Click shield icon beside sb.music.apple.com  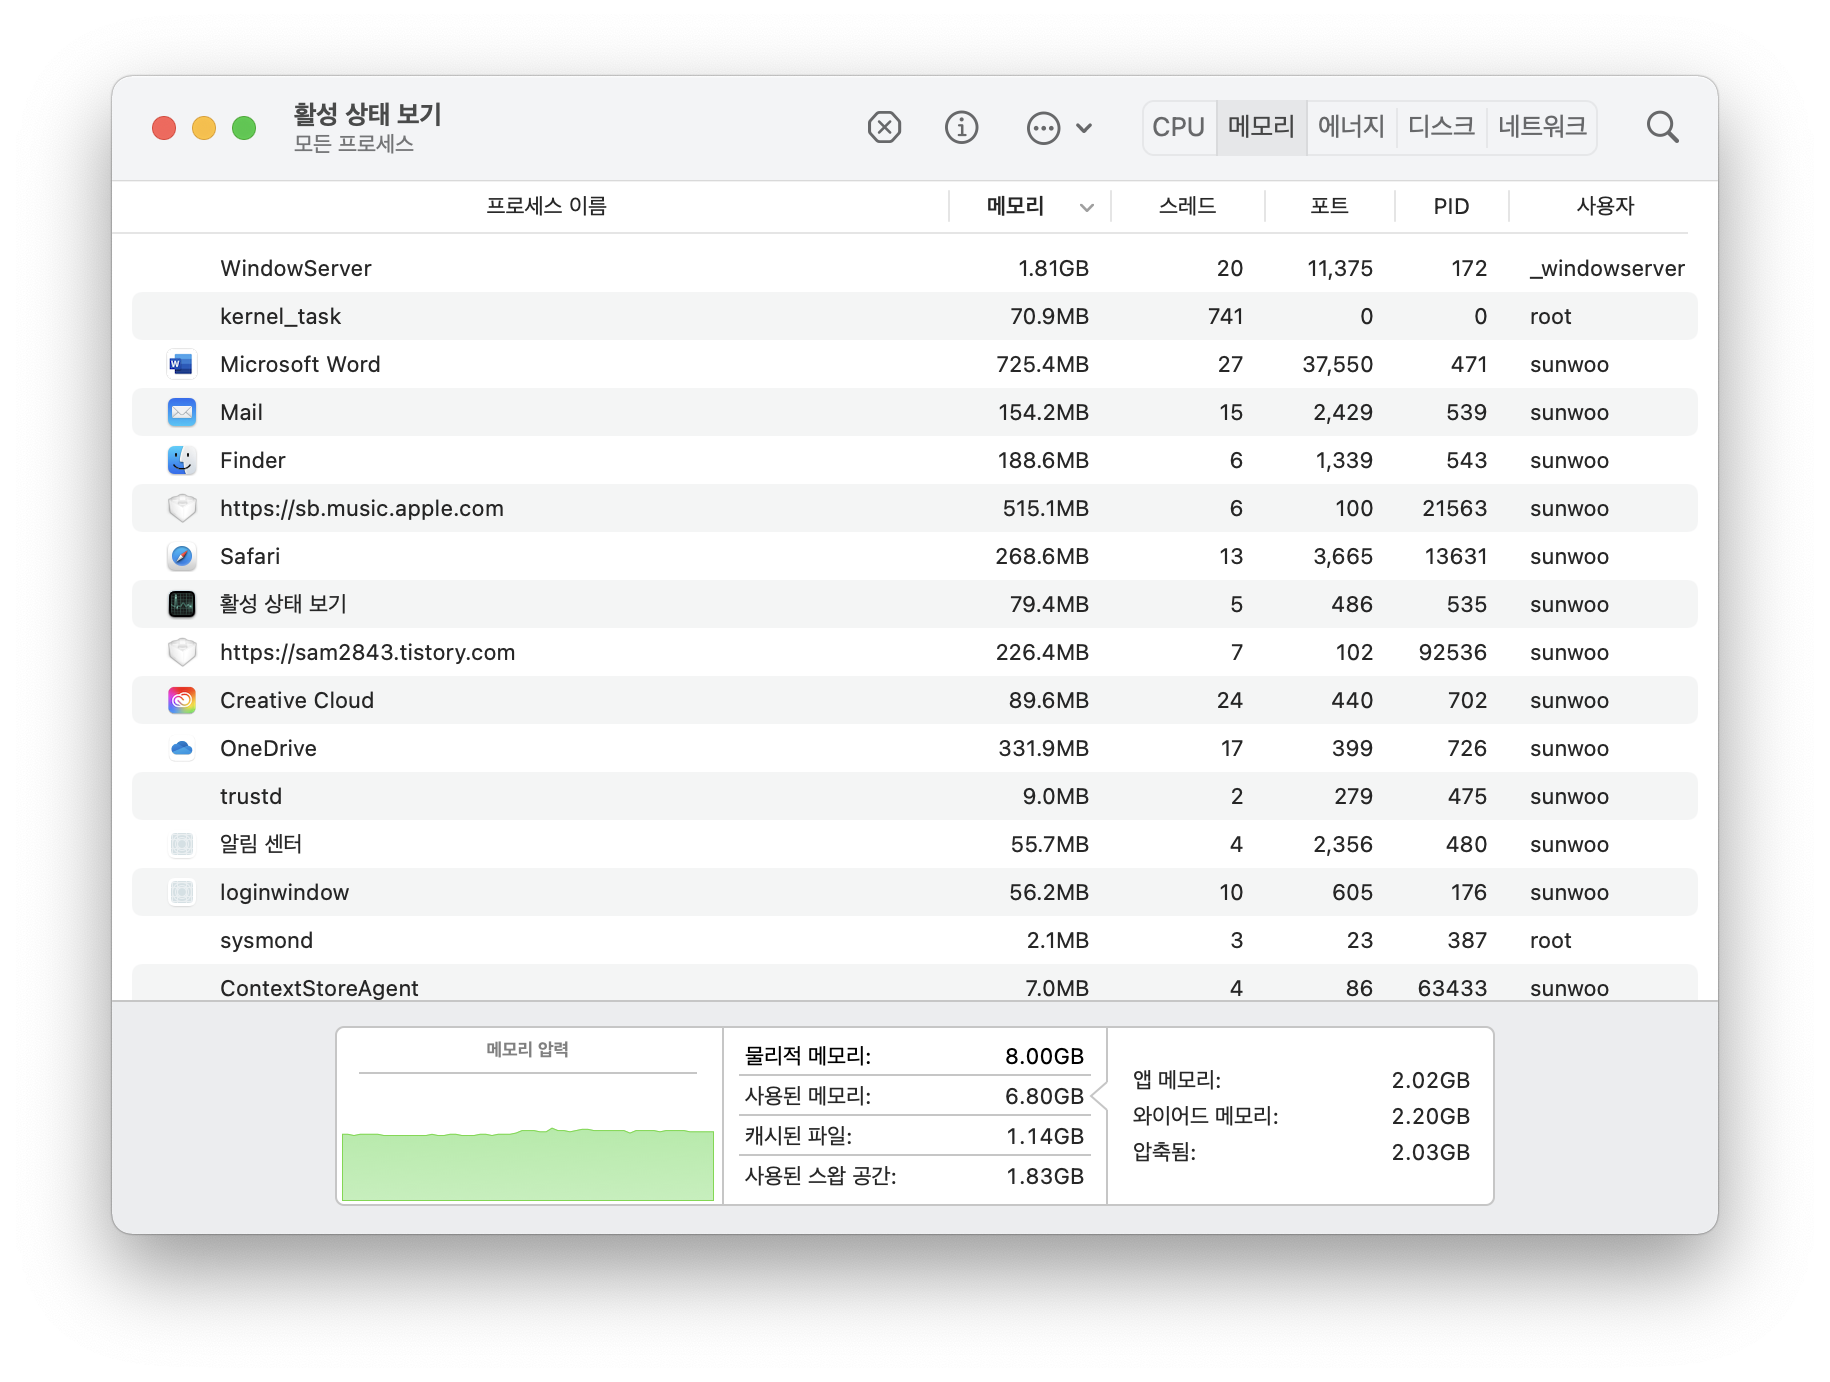pos(181,508)
